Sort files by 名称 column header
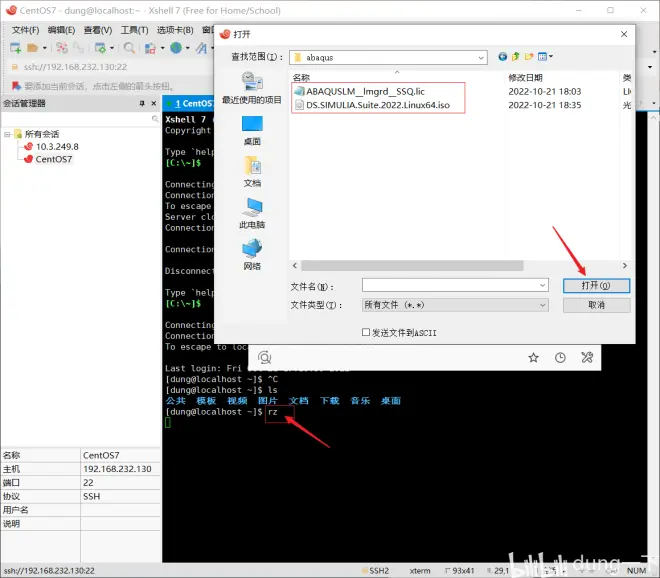The height and width of the screenshot is (578, 660). tap(301, 78)
